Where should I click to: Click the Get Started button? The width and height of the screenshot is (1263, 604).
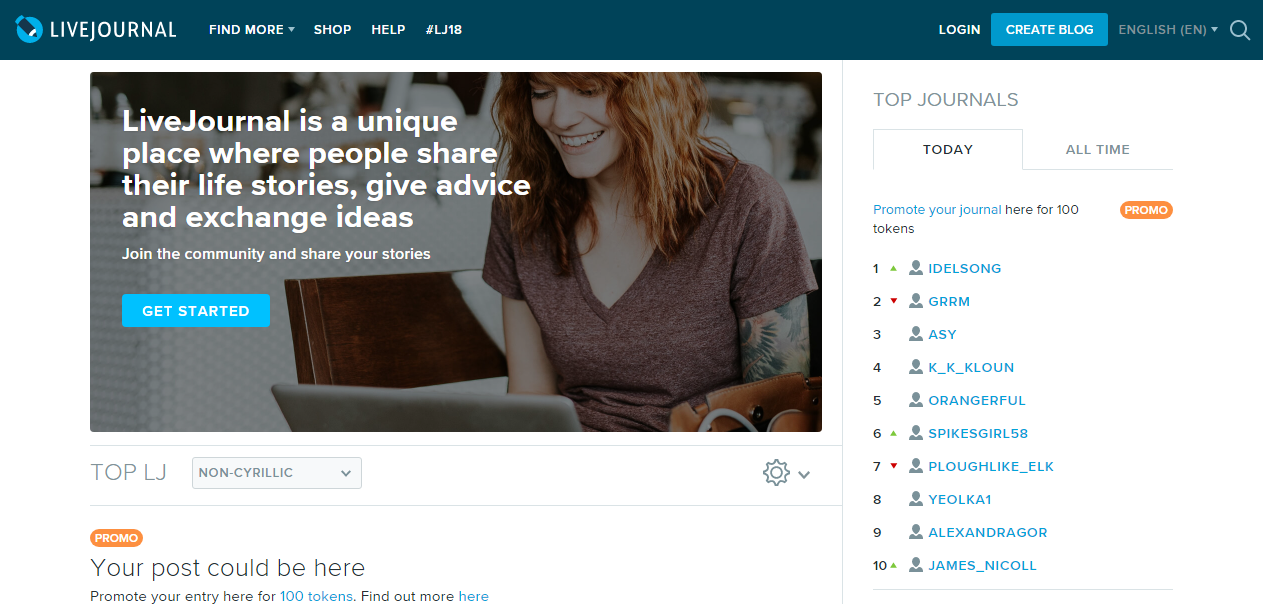click(x=196, y=311)
